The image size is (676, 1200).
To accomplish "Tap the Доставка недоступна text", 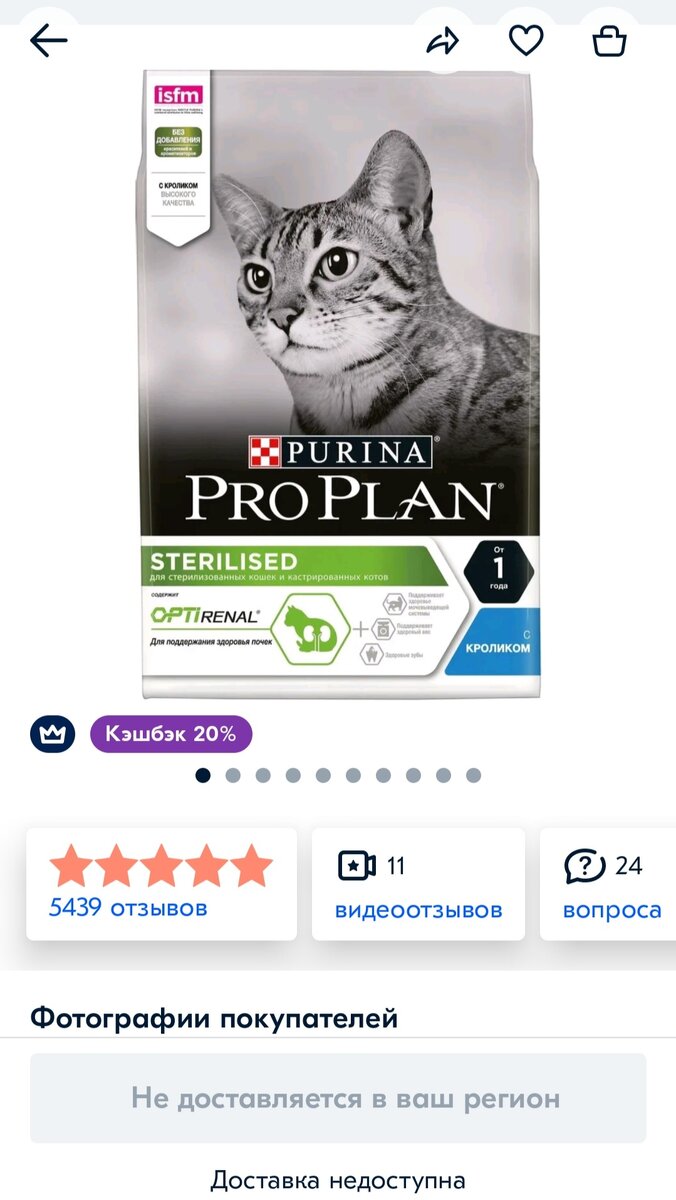I will point(338,1180).
